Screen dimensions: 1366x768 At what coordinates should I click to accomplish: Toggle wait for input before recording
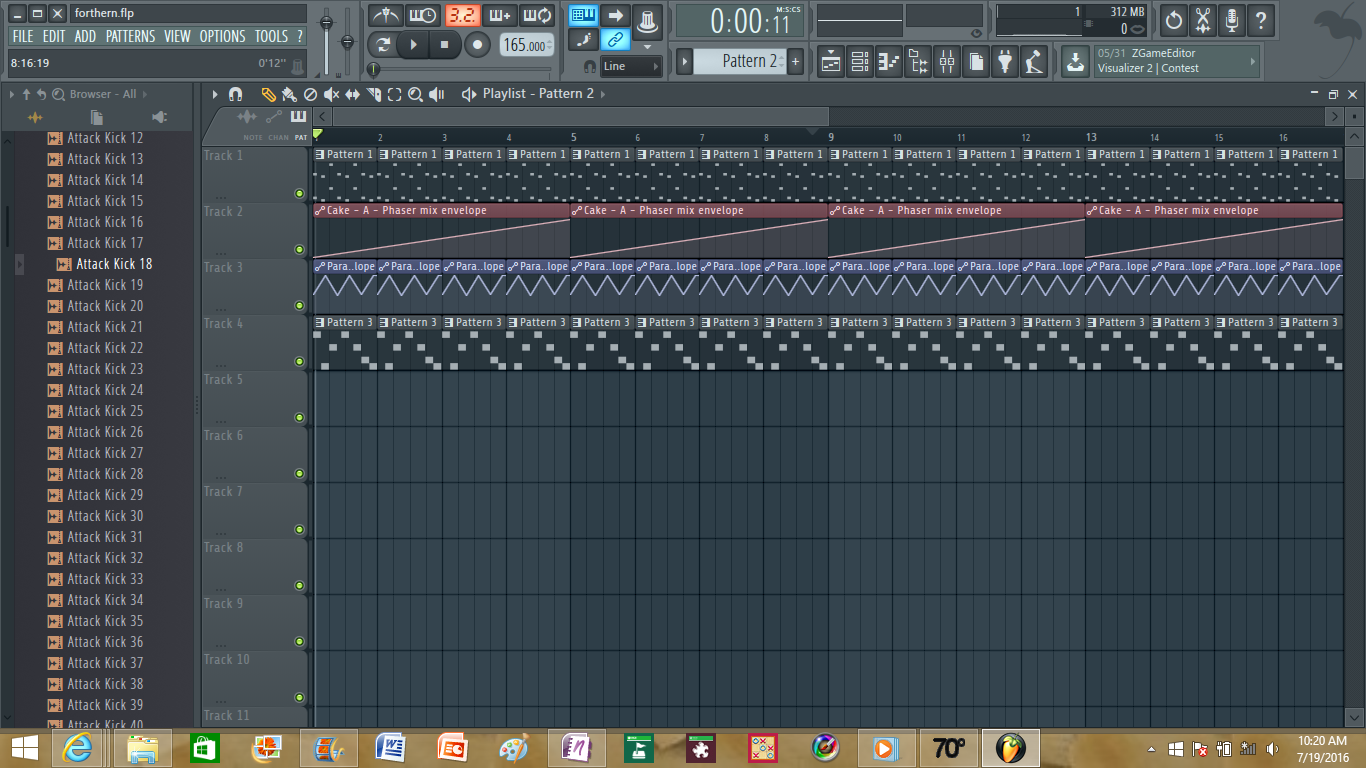[x=422, y=15]
